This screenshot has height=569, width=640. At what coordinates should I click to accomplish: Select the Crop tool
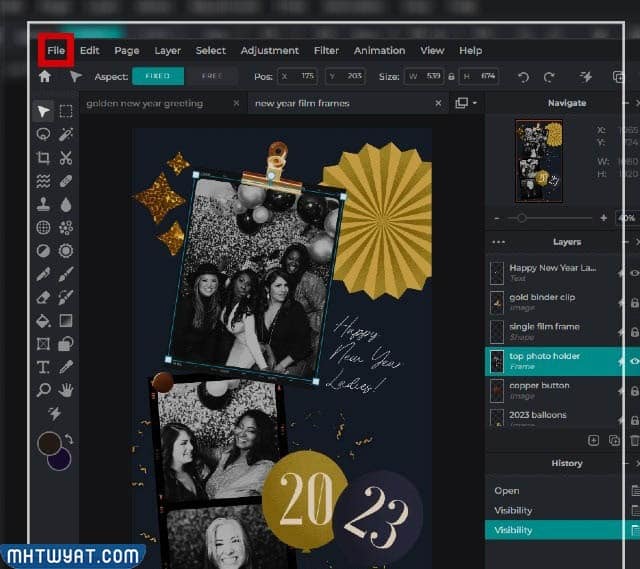[x=43, y=157]
